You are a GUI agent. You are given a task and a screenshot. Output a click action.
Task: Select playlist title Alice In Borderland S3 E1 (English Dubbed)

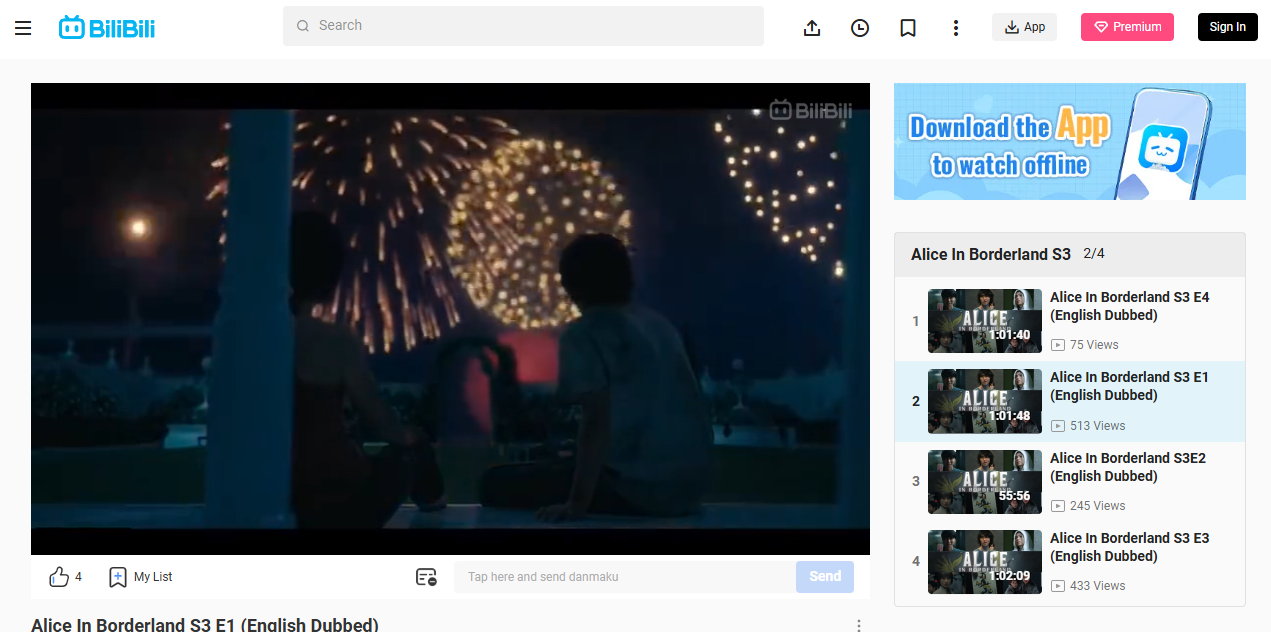pos(1129,386)
